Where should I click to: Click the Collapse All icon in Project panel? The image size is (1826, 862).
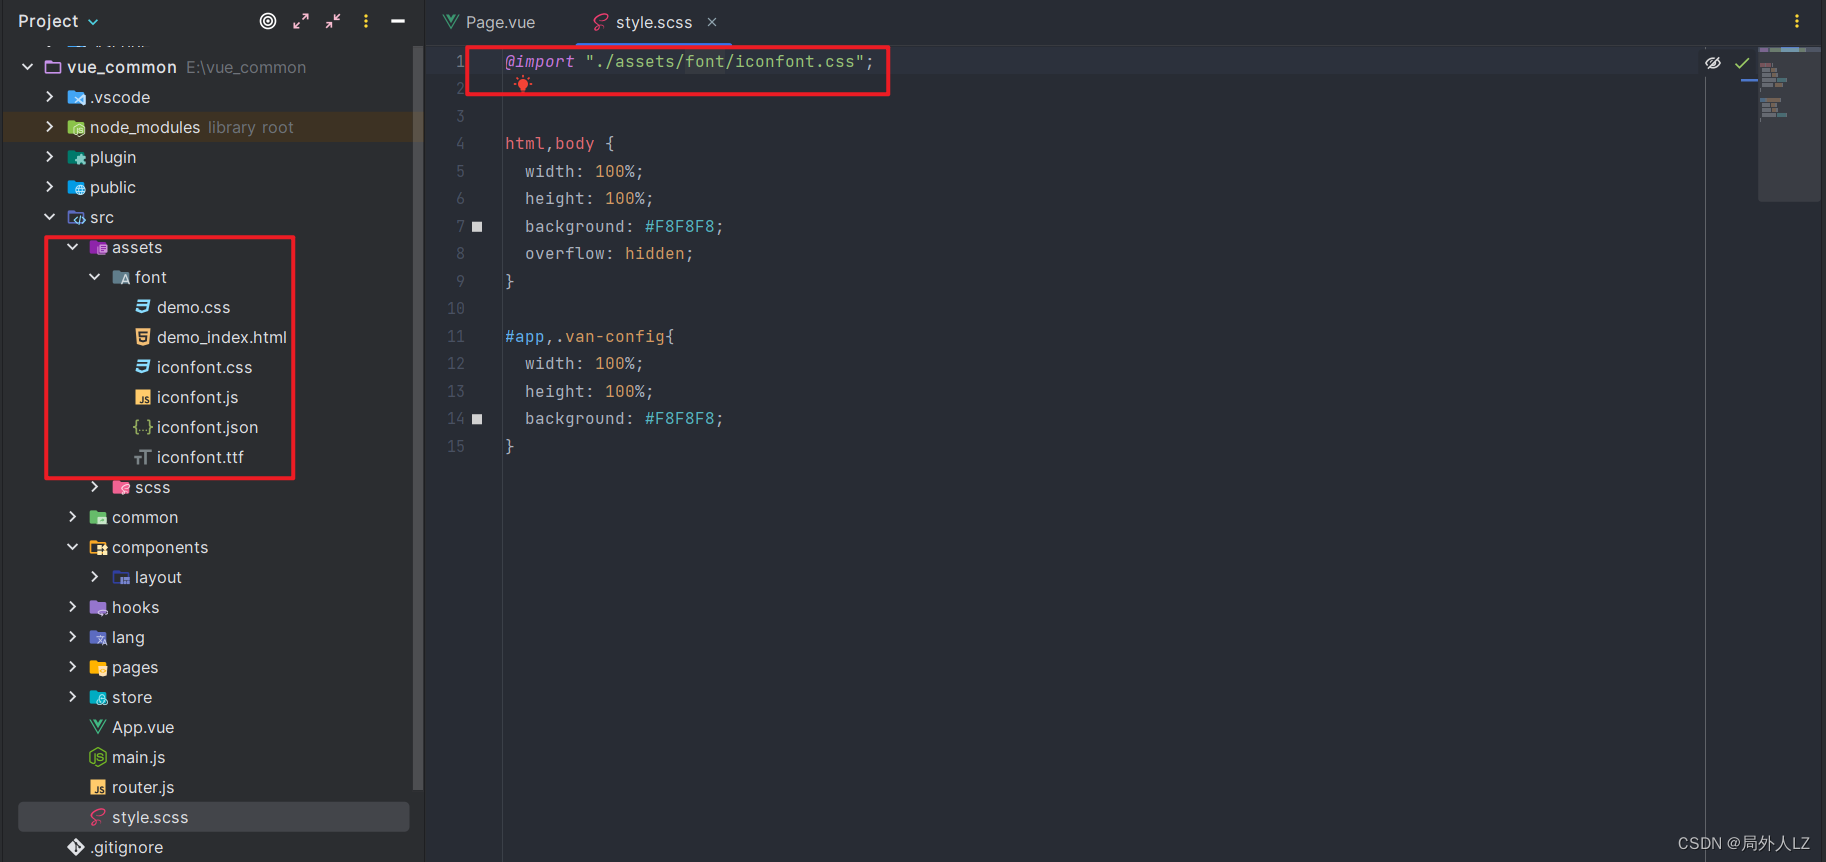pos(333,21)
